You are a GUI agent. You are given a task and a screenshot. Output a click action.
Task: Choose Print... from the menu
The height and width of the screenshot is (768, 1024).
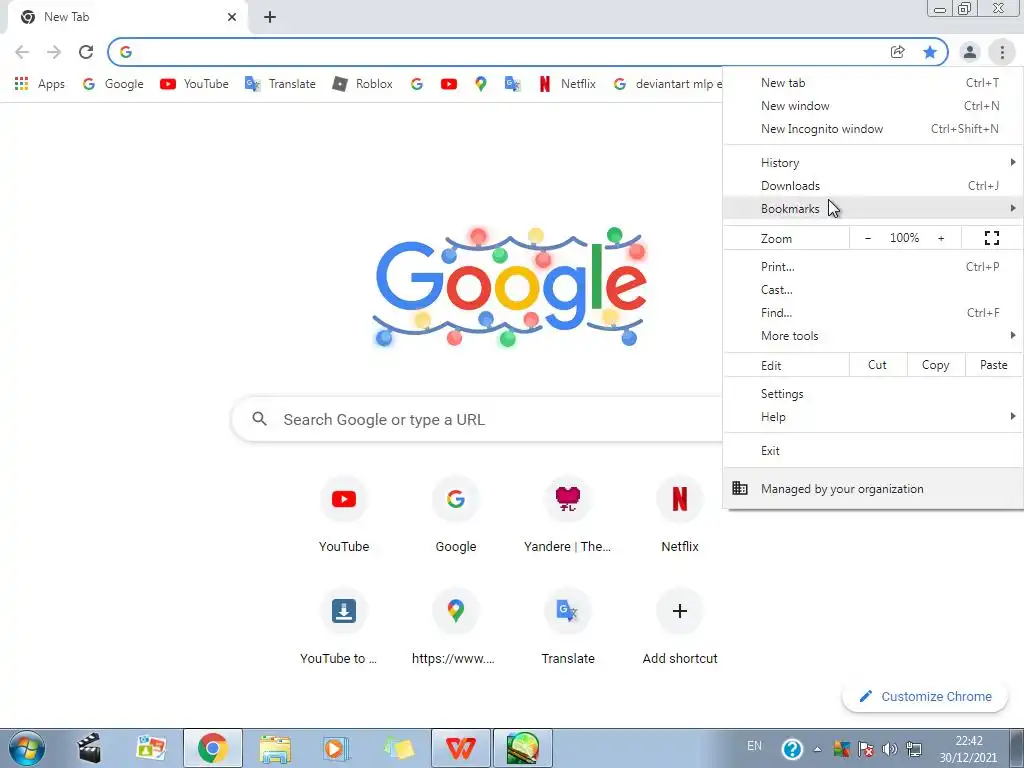coord(873,266)
